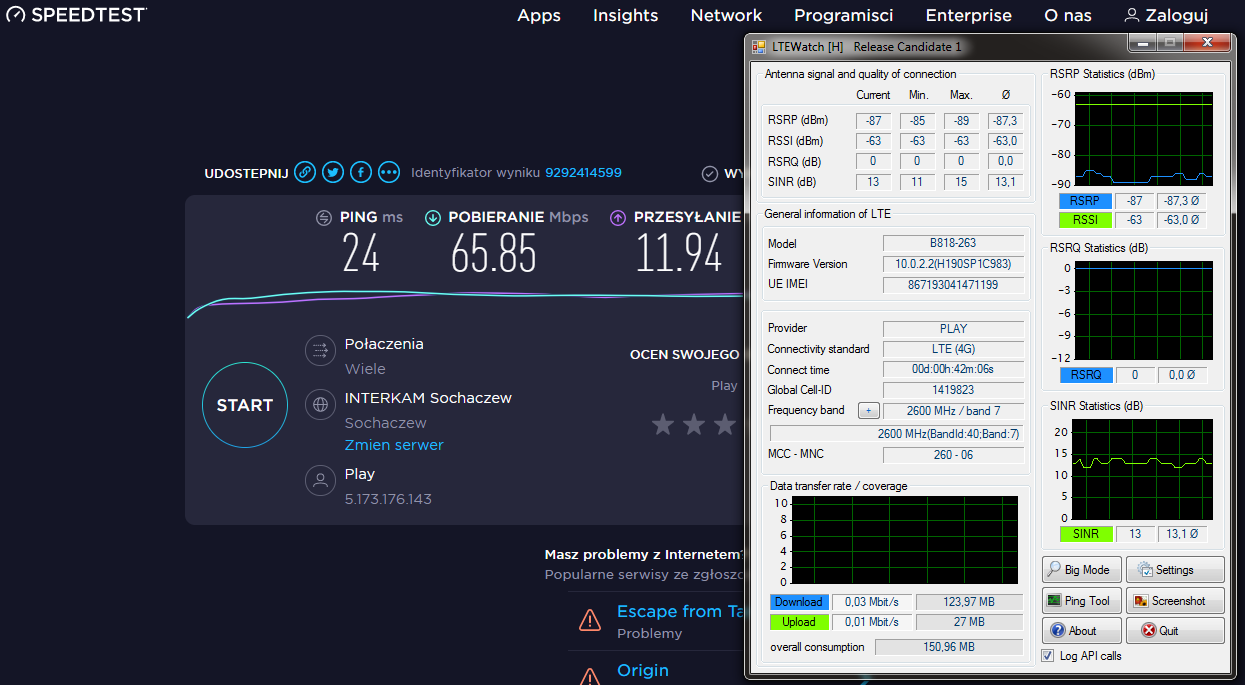
Task: Launch the Ping Tool
Action: pos(1081,601)
